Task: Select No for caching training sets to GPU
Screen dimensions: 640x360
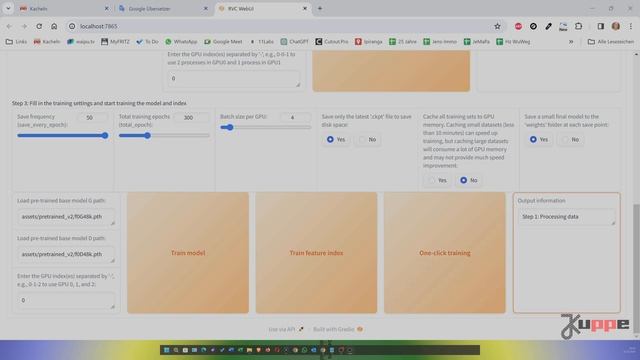Action: (469, 180)
